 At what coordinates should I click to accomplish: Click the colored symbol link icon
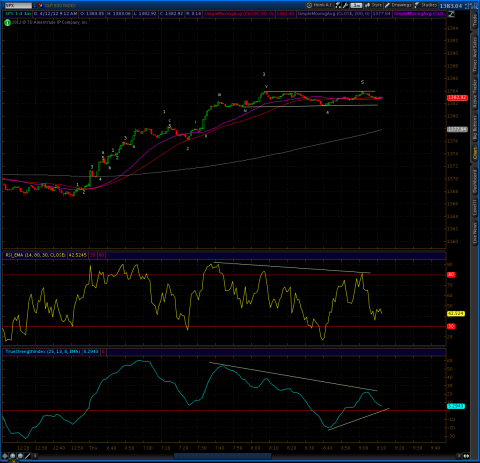point(40,5)
